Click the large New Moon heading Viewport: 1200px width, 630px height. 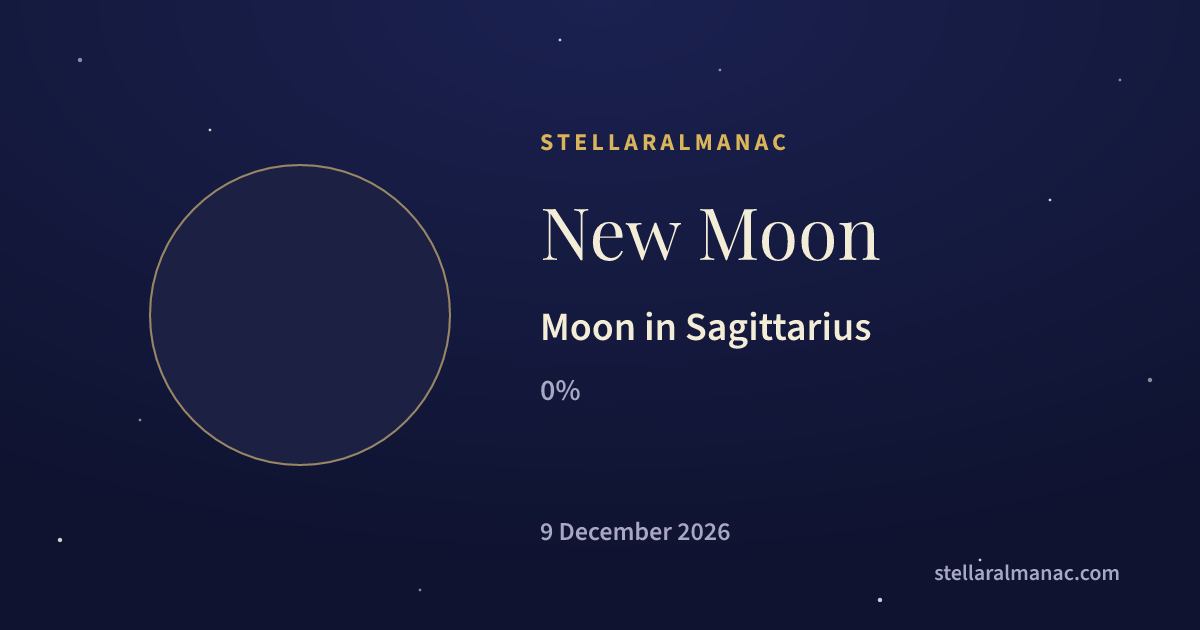710,235
